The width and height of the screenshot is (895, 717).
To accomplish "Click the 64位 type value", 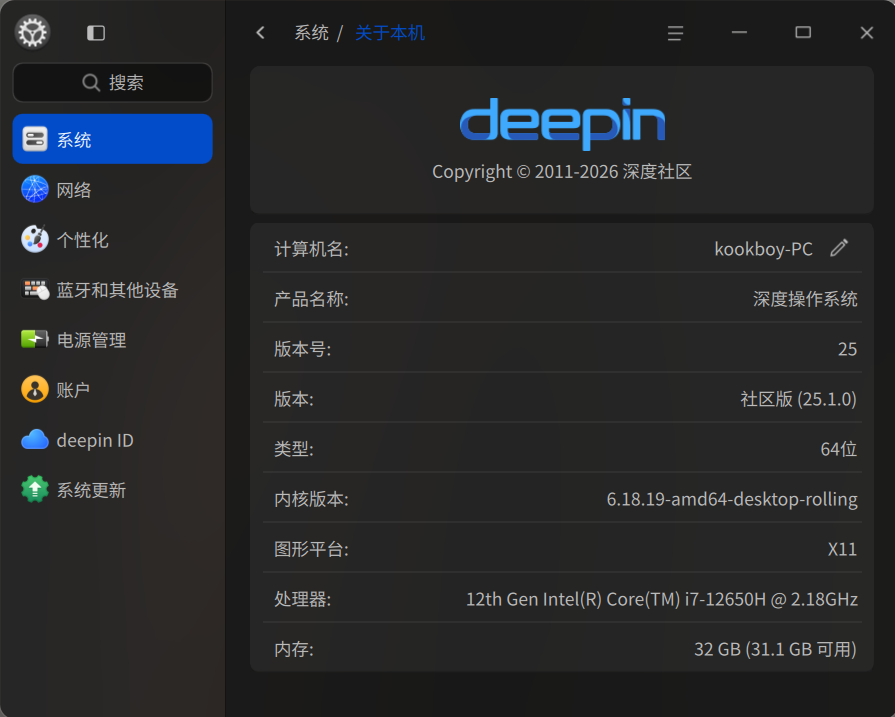I will [x=838, y=449].
